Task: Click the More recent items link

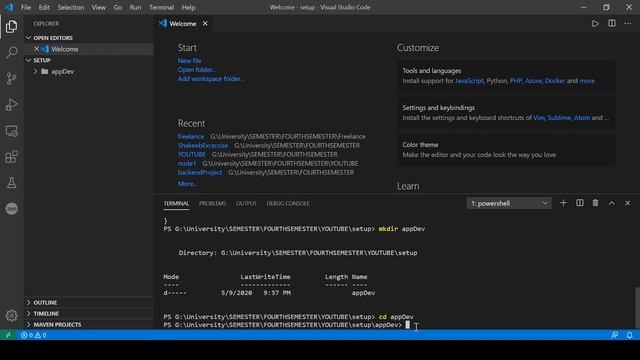Action: click(187, 184)
